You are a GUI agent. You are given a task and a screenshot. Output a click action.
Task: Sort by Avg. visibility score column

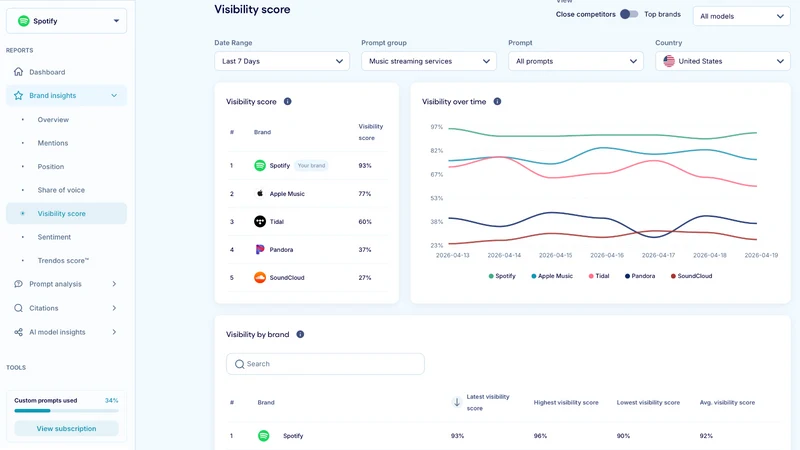pyautogui.click(x=727, y=403)
